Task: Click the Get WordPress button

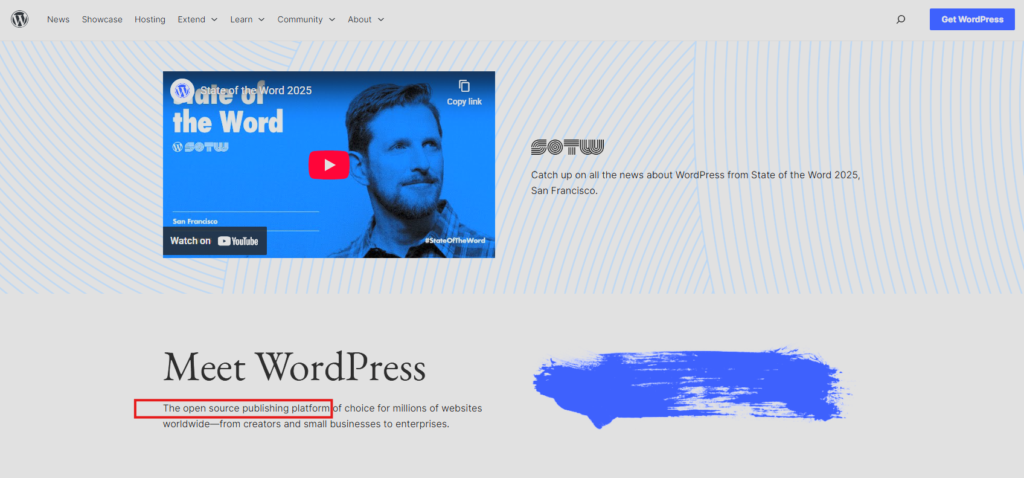Action: tap(972, 20)
